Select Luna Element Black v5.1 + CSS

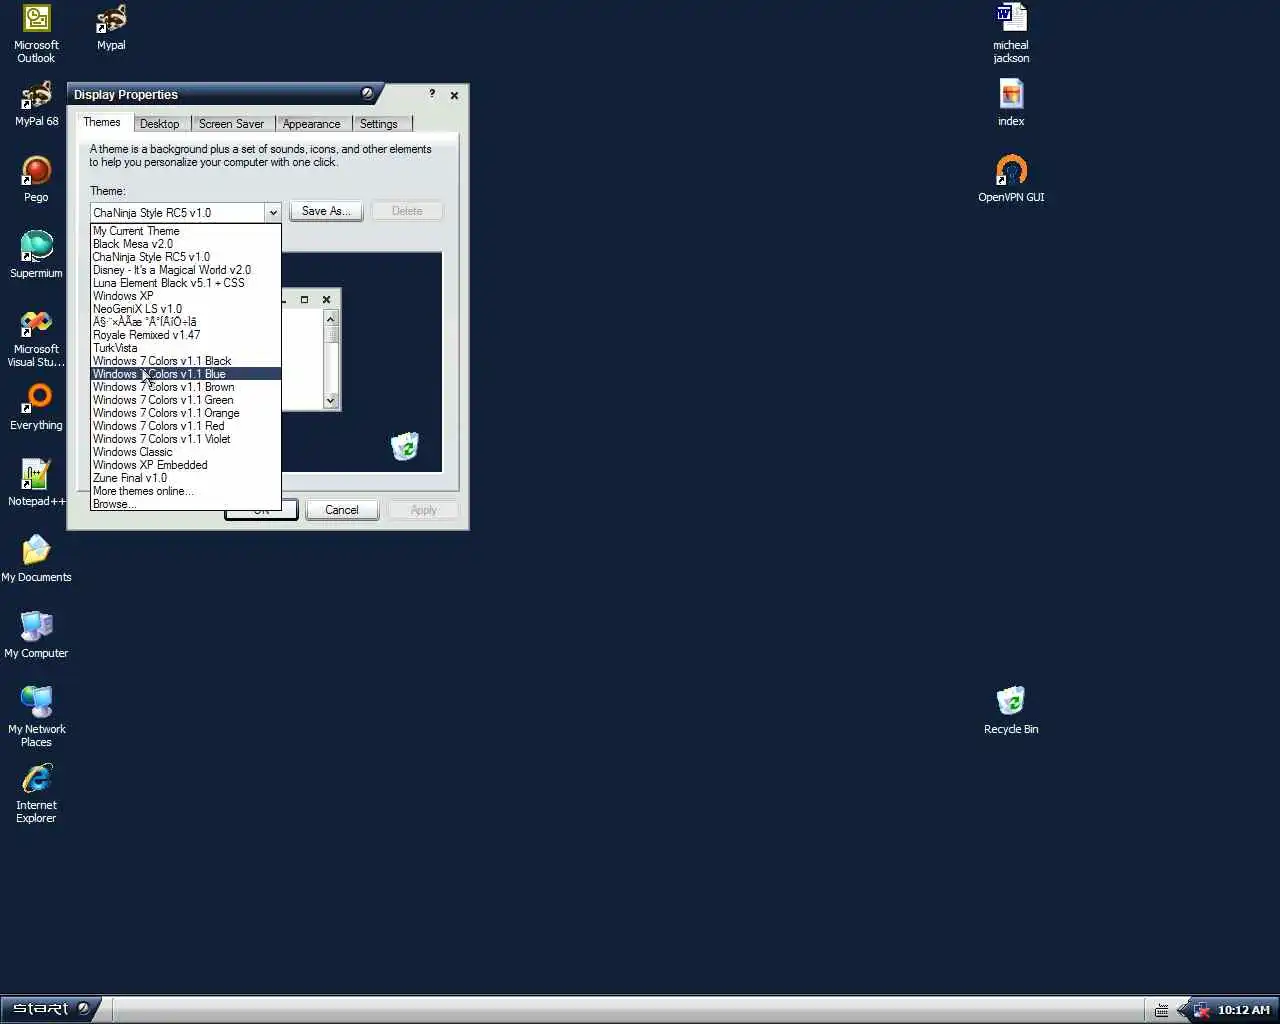(x=185, y=283)
